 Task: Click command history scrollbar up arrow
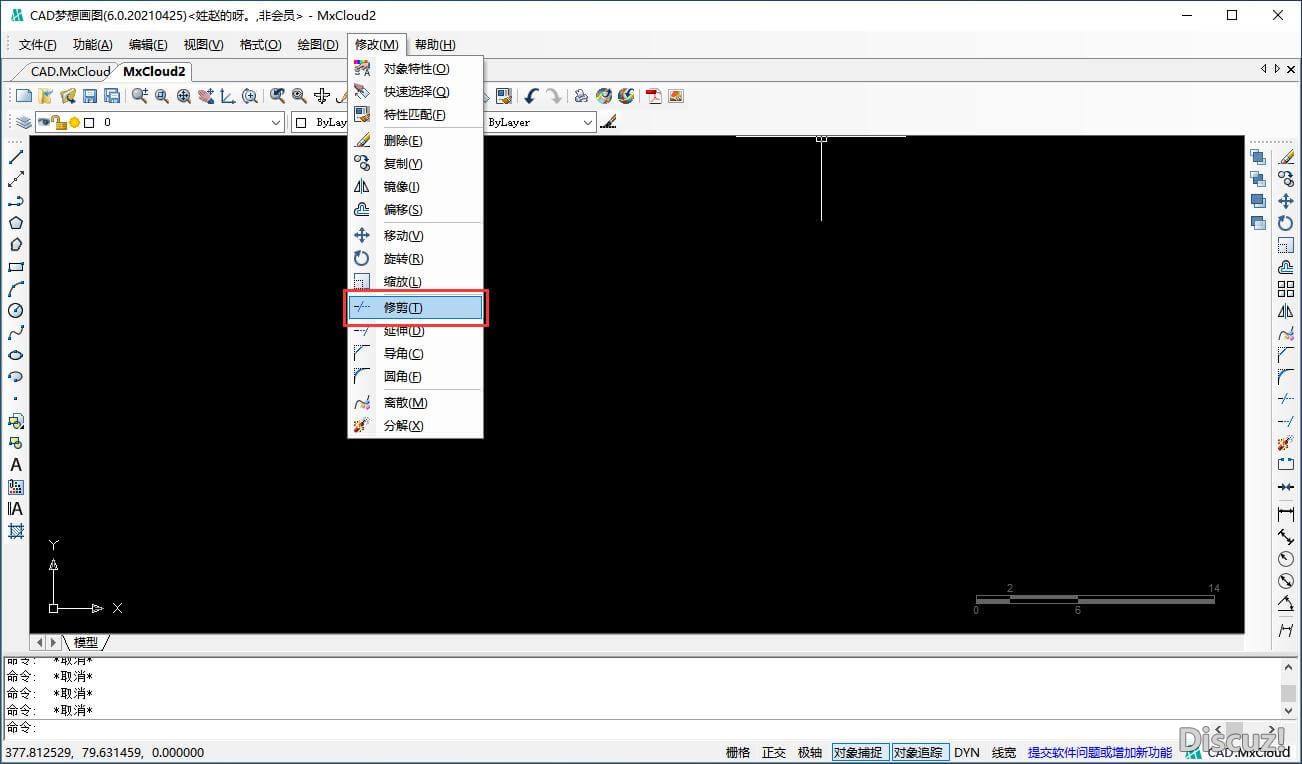point(1290,667)
